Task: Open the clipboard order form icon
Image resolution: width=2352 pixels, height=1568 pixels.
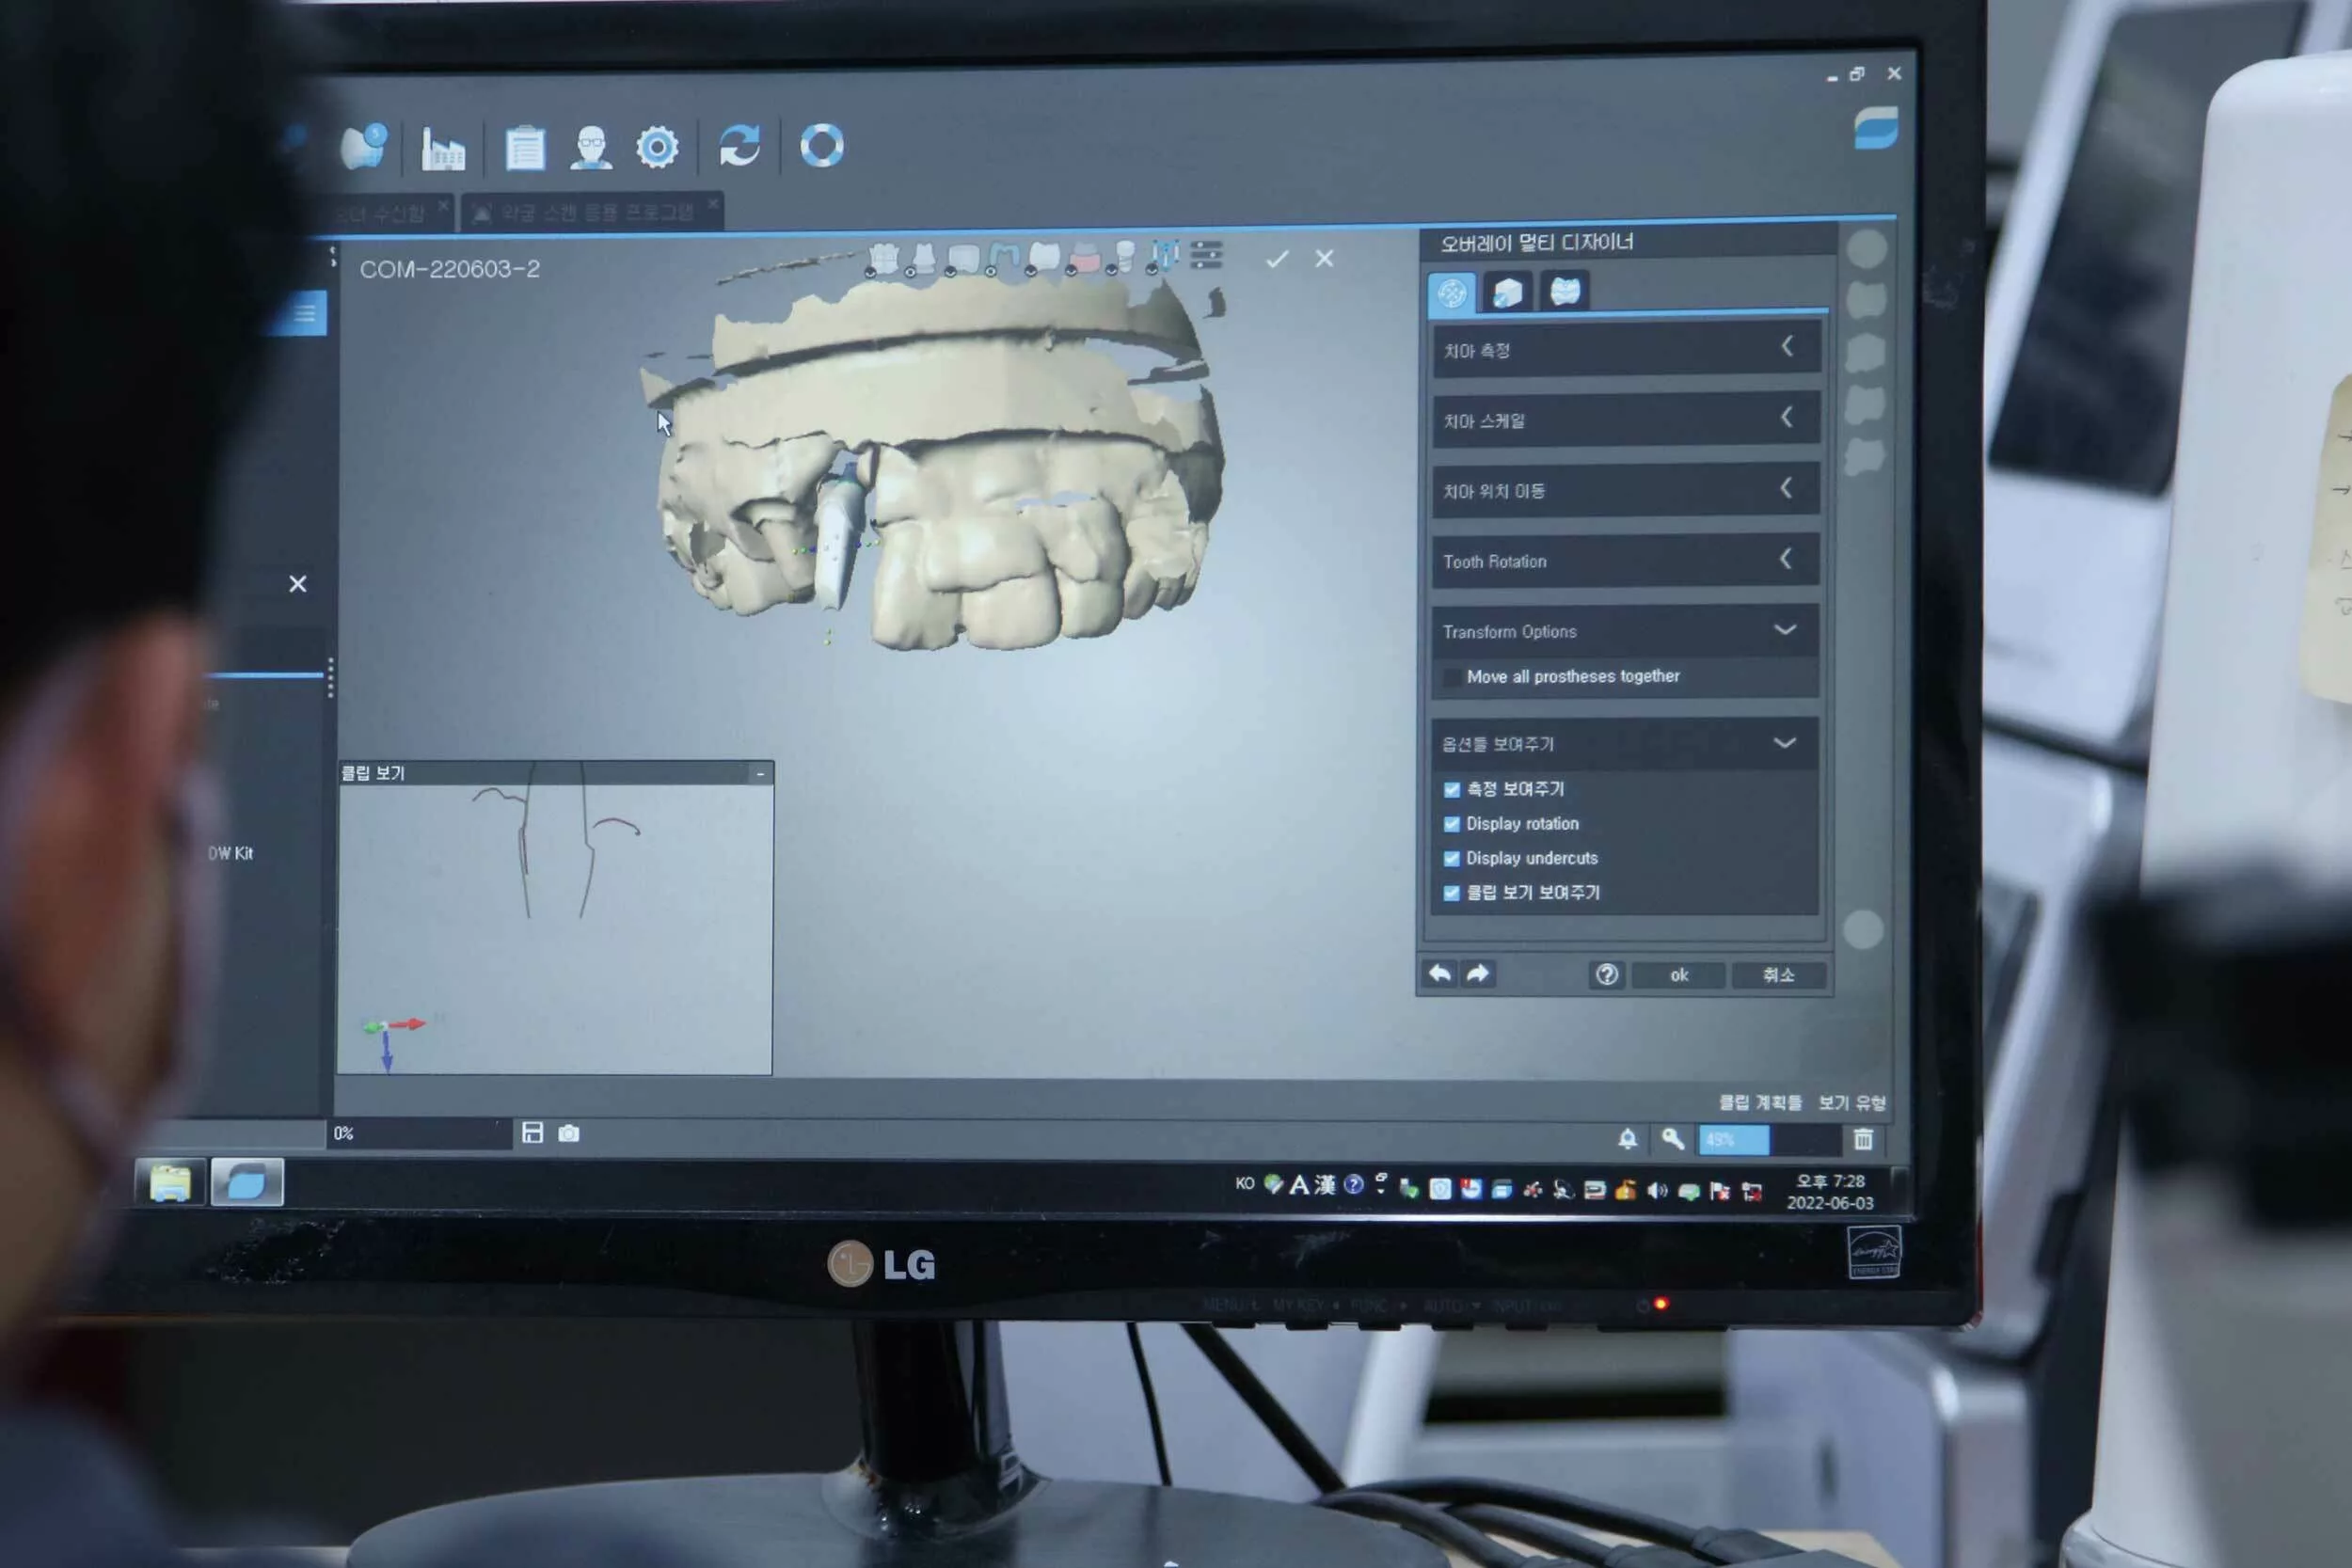Action: (x=525, y=148)
